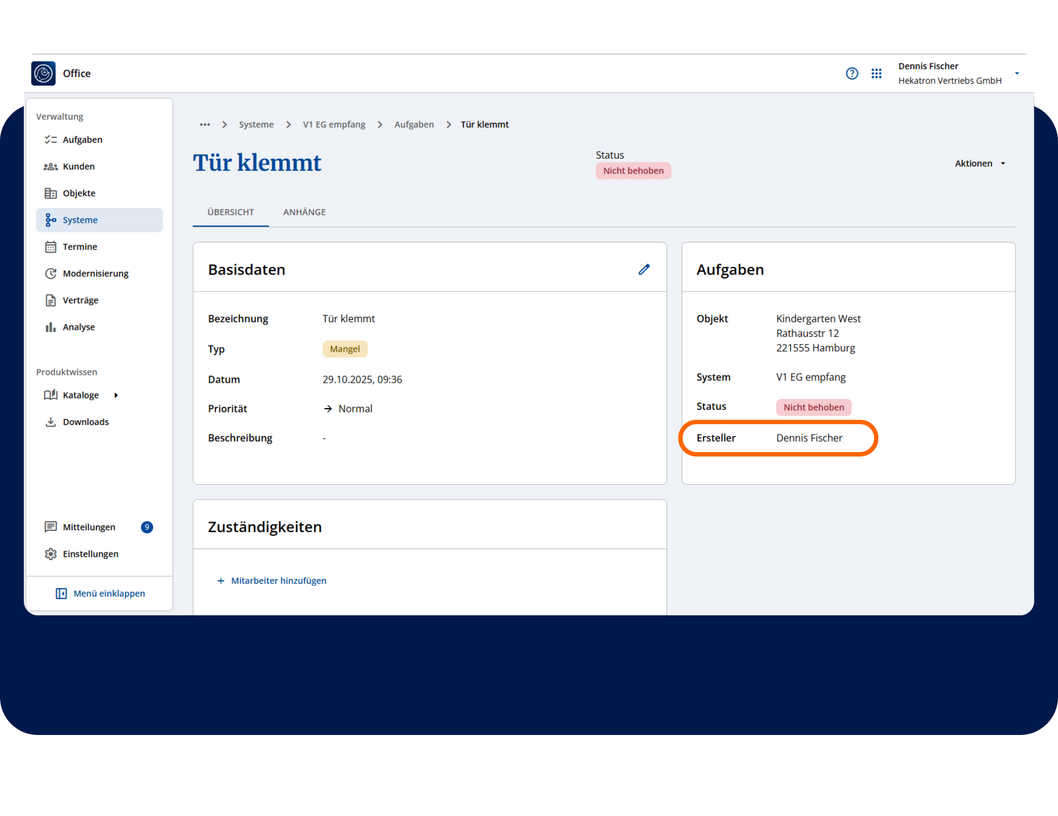Click the help question mark icon
The image size is (1058, 816).
pyautogui.click(x=852, y=73)
